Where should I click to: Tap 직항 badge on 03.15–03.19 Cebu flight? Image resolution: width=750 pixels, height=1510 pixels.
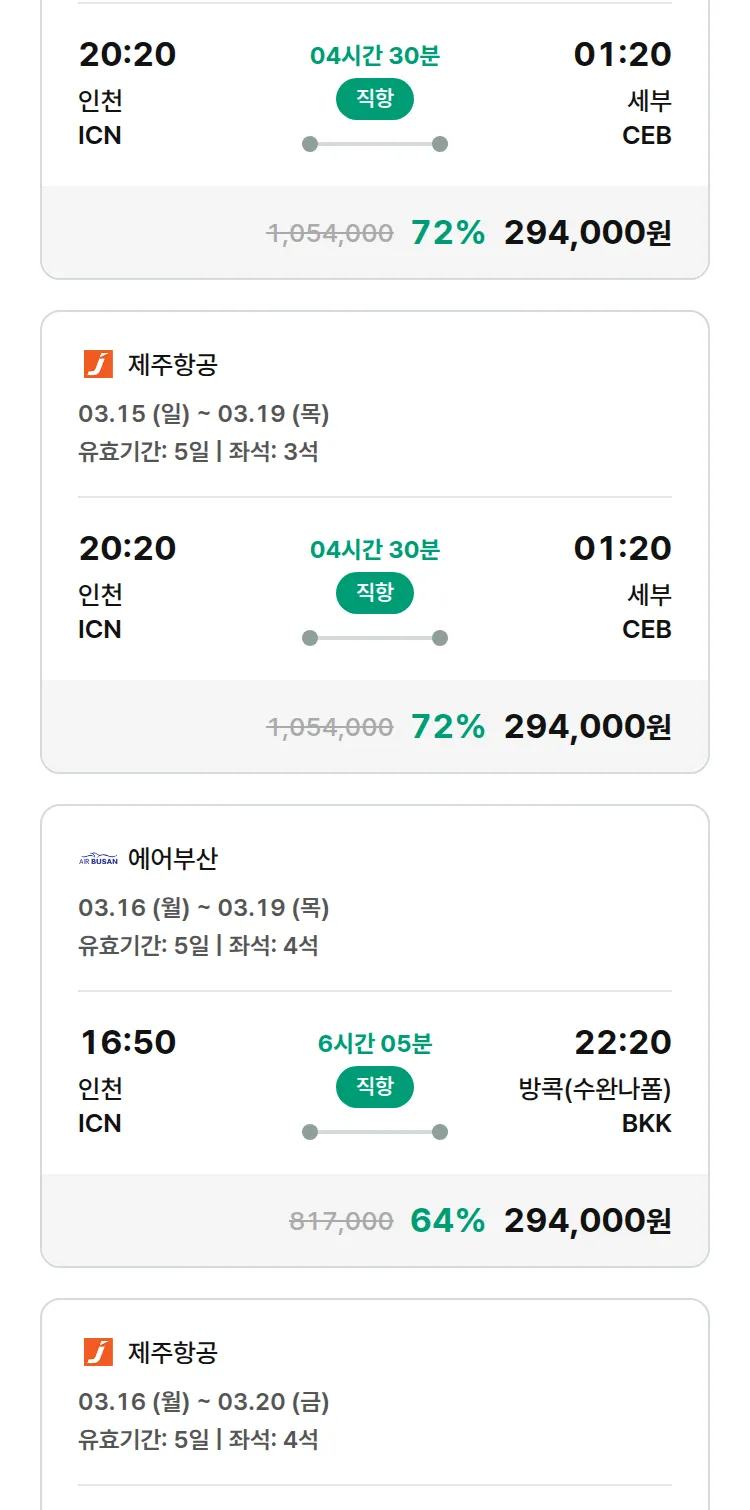coord(375,593)
